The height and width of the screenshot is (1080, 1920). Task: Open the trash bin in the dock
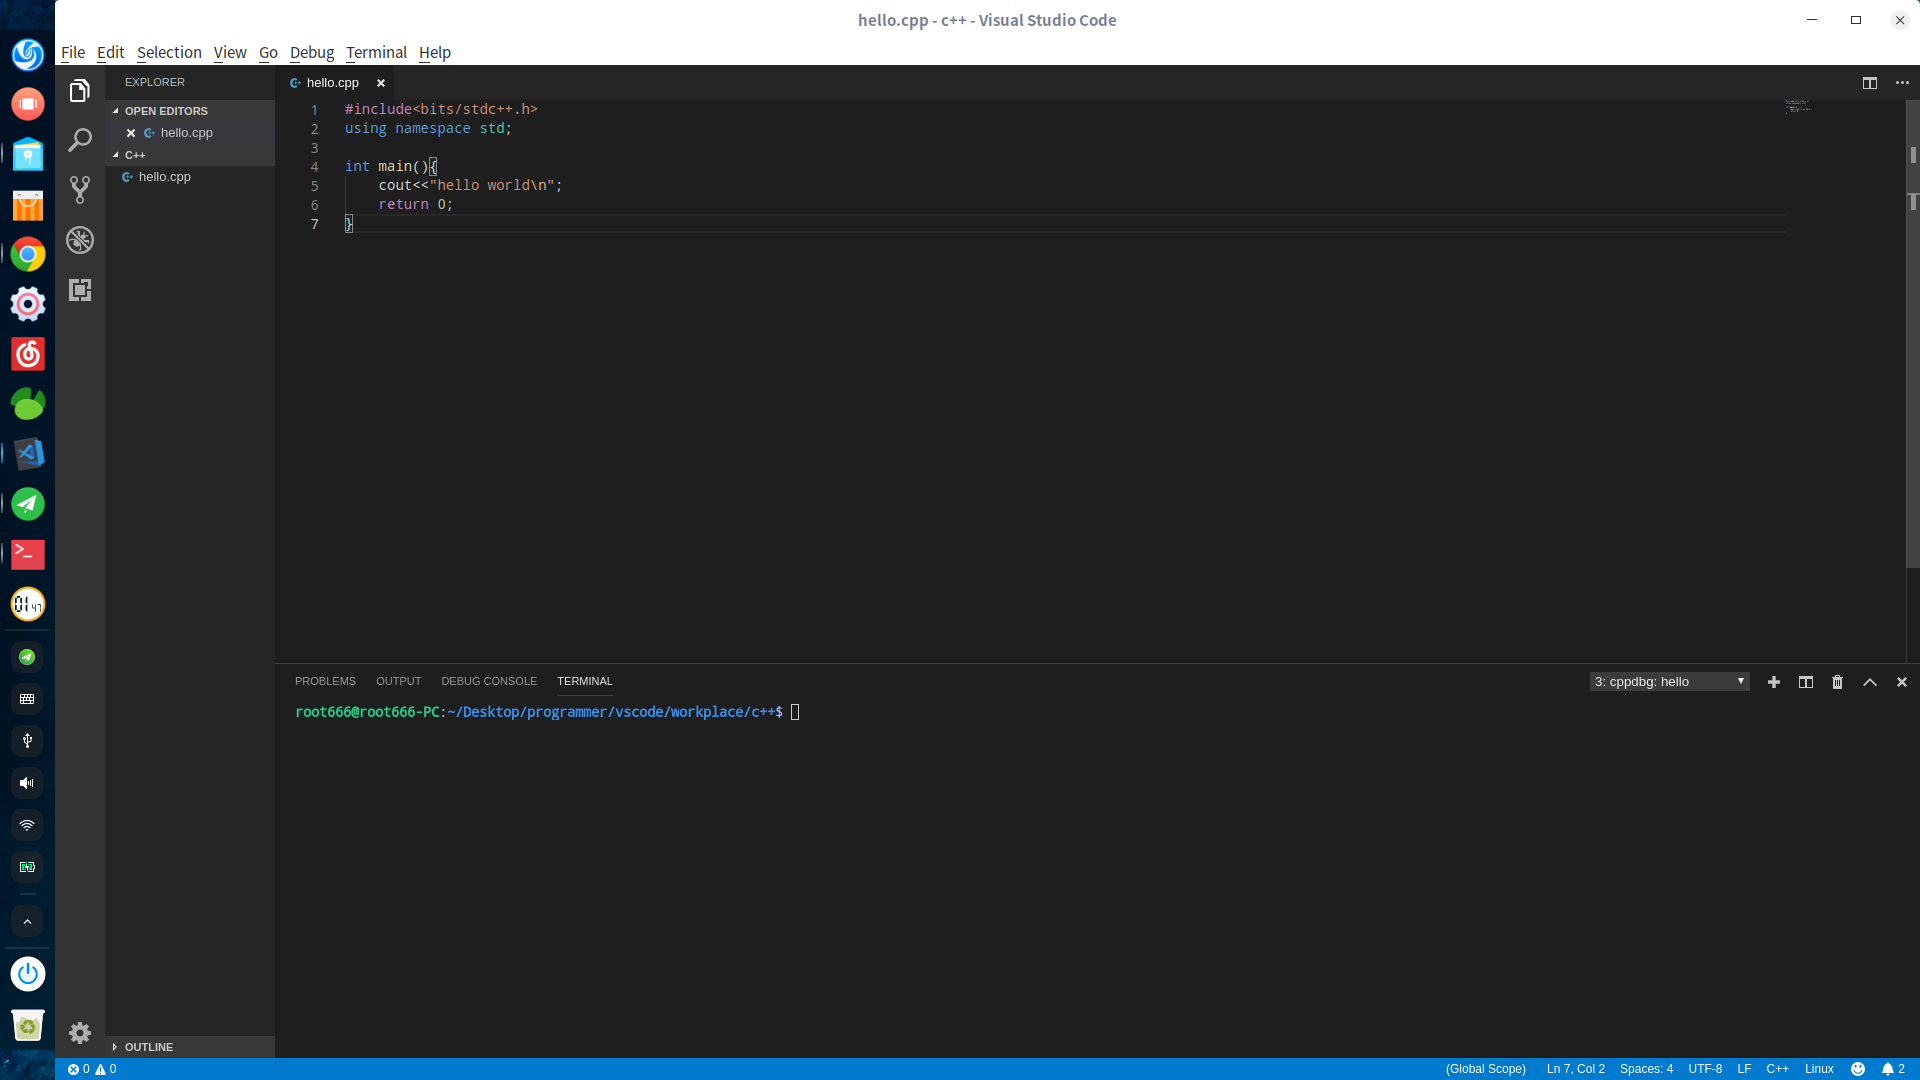pyautogui.click(x=28, y=1026)
